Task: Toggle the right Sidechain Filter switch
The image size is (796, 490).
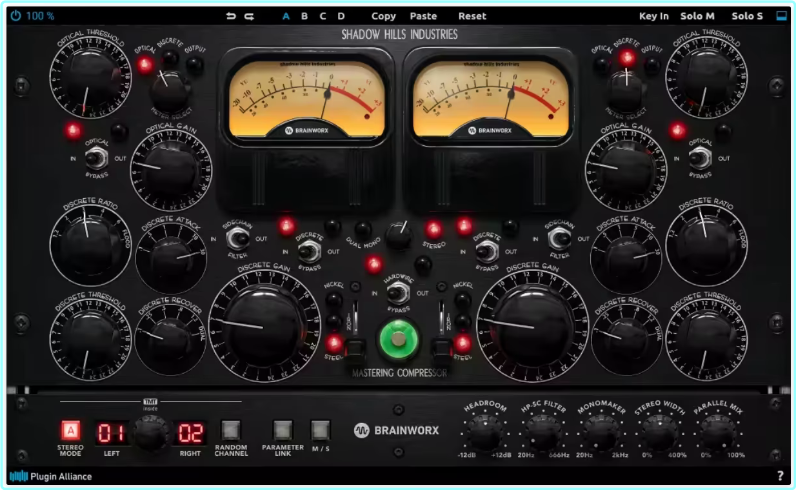Action: [559, 238]
